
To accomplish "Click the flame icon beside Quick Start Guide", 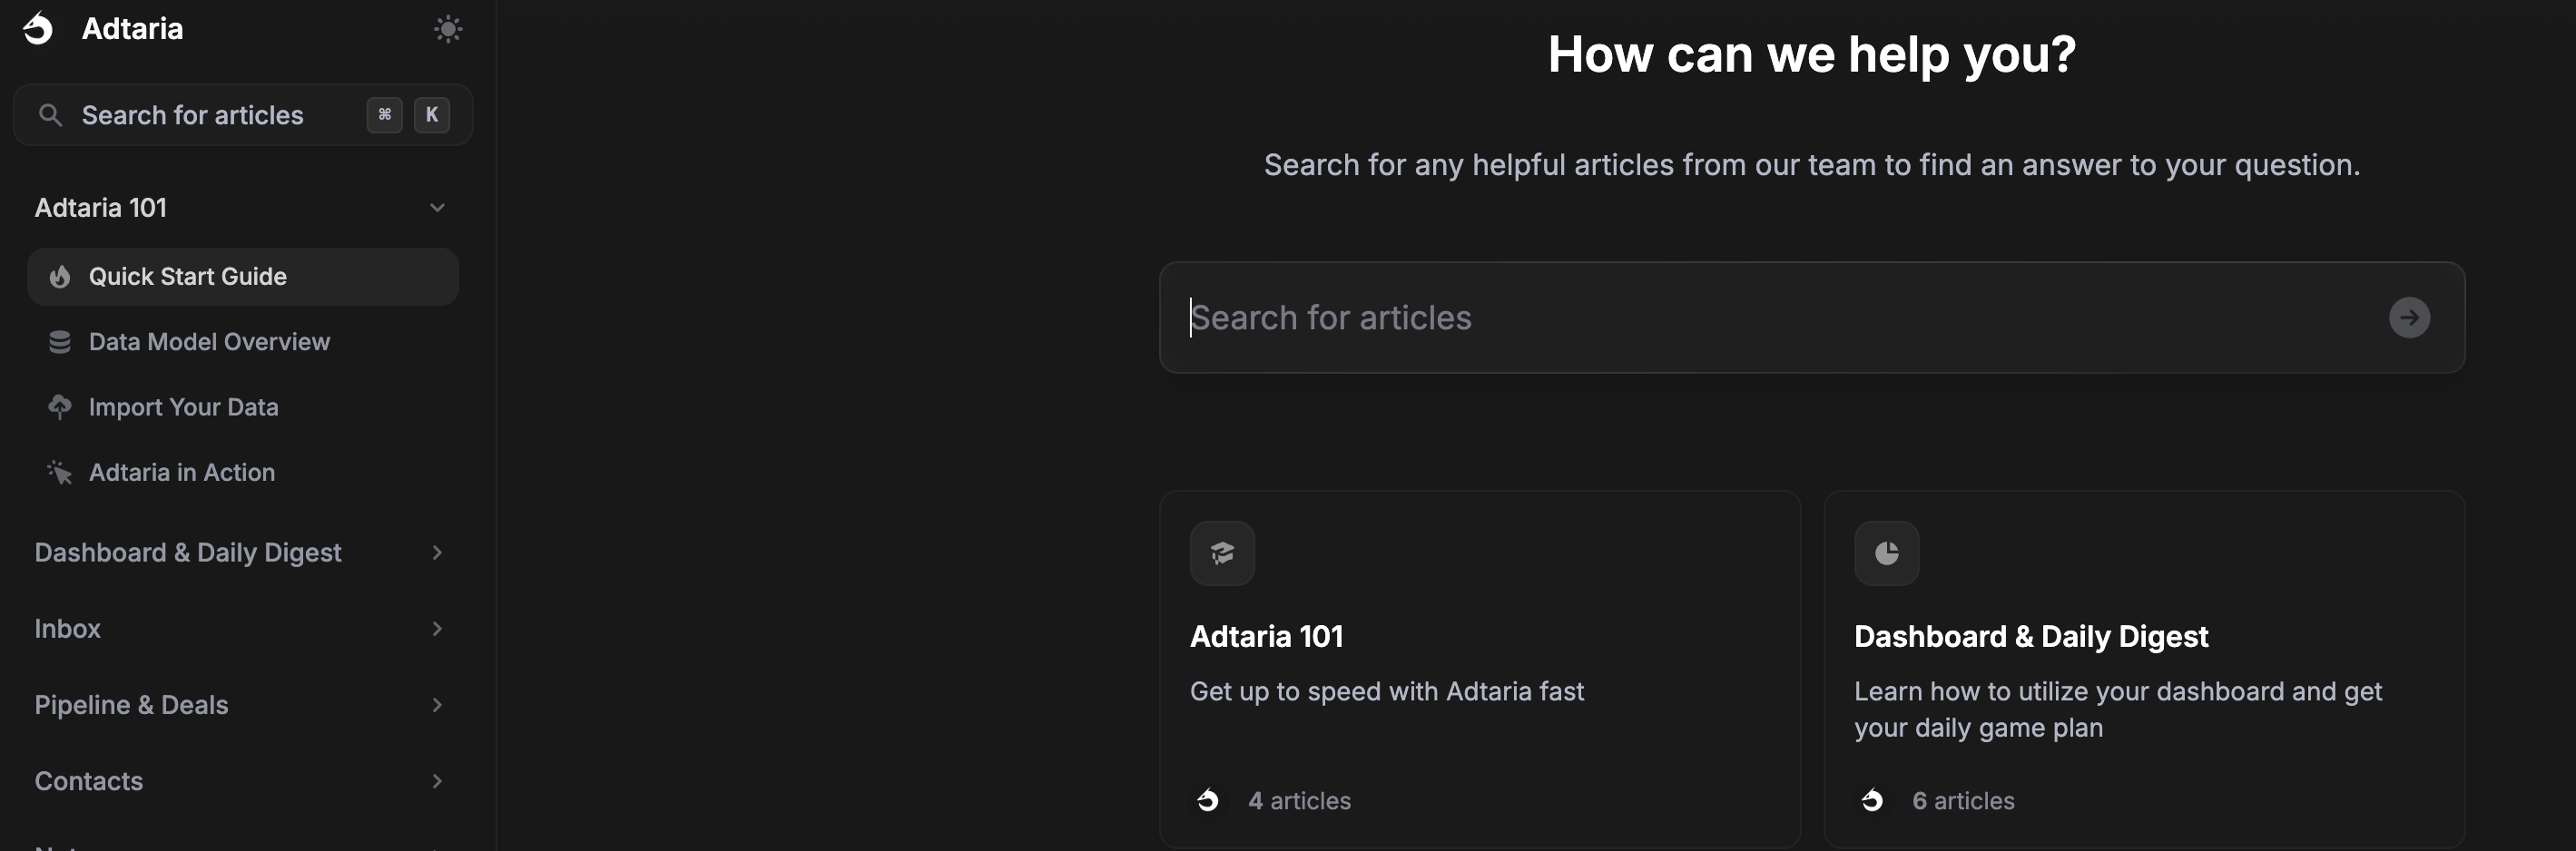I will pos(60,277).
